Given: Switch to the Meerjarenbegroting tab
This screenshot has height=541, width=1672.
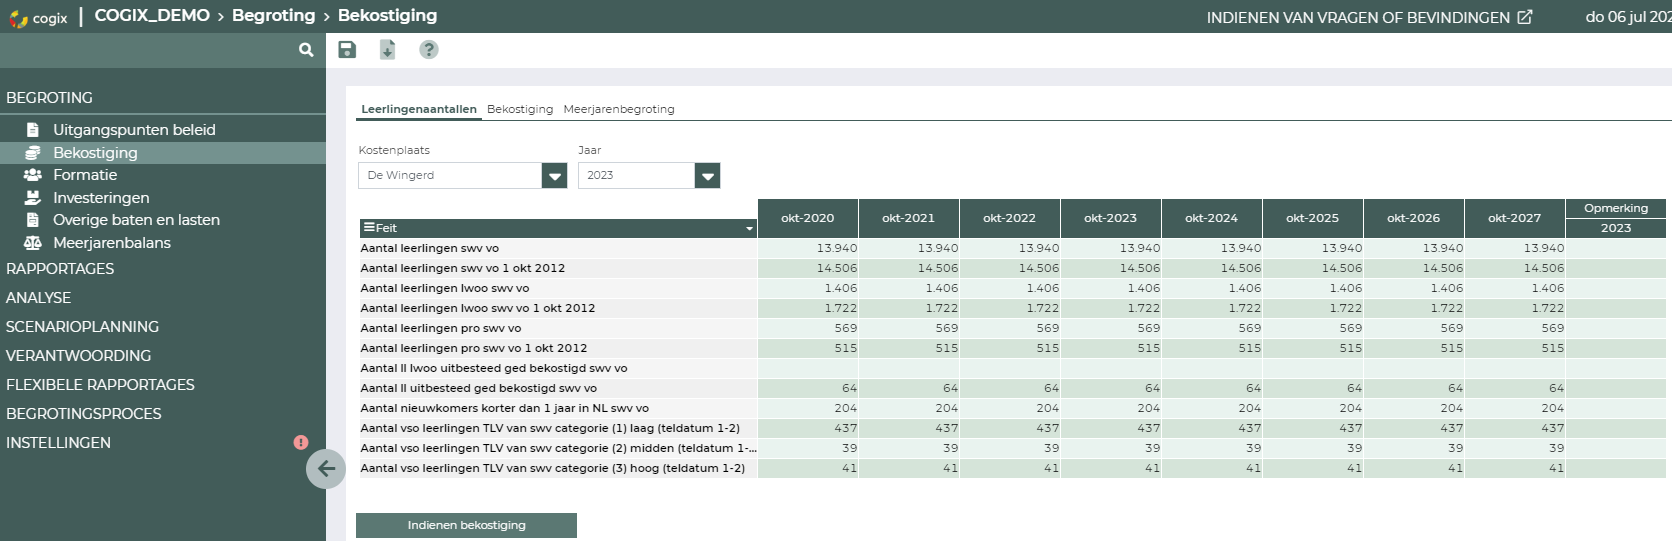Looking at the screenshot, I should 618,109.
